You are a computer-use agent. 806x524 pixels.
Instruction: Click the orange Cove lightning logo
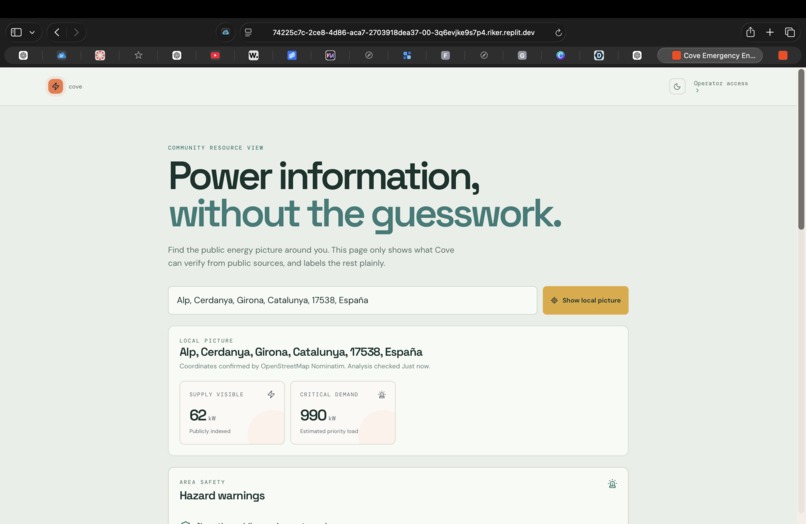tap(56, 86)
